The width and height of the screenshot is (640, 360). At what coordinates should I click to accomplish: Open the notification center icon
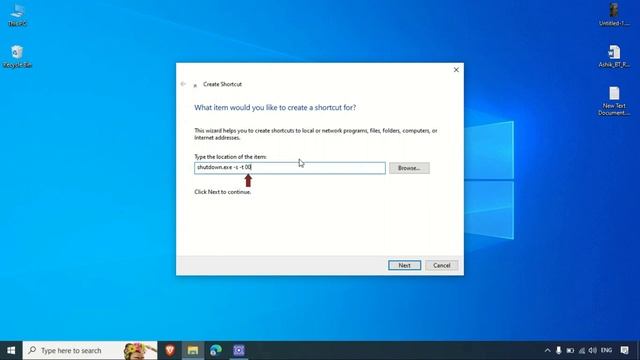[x=624, y=350]
